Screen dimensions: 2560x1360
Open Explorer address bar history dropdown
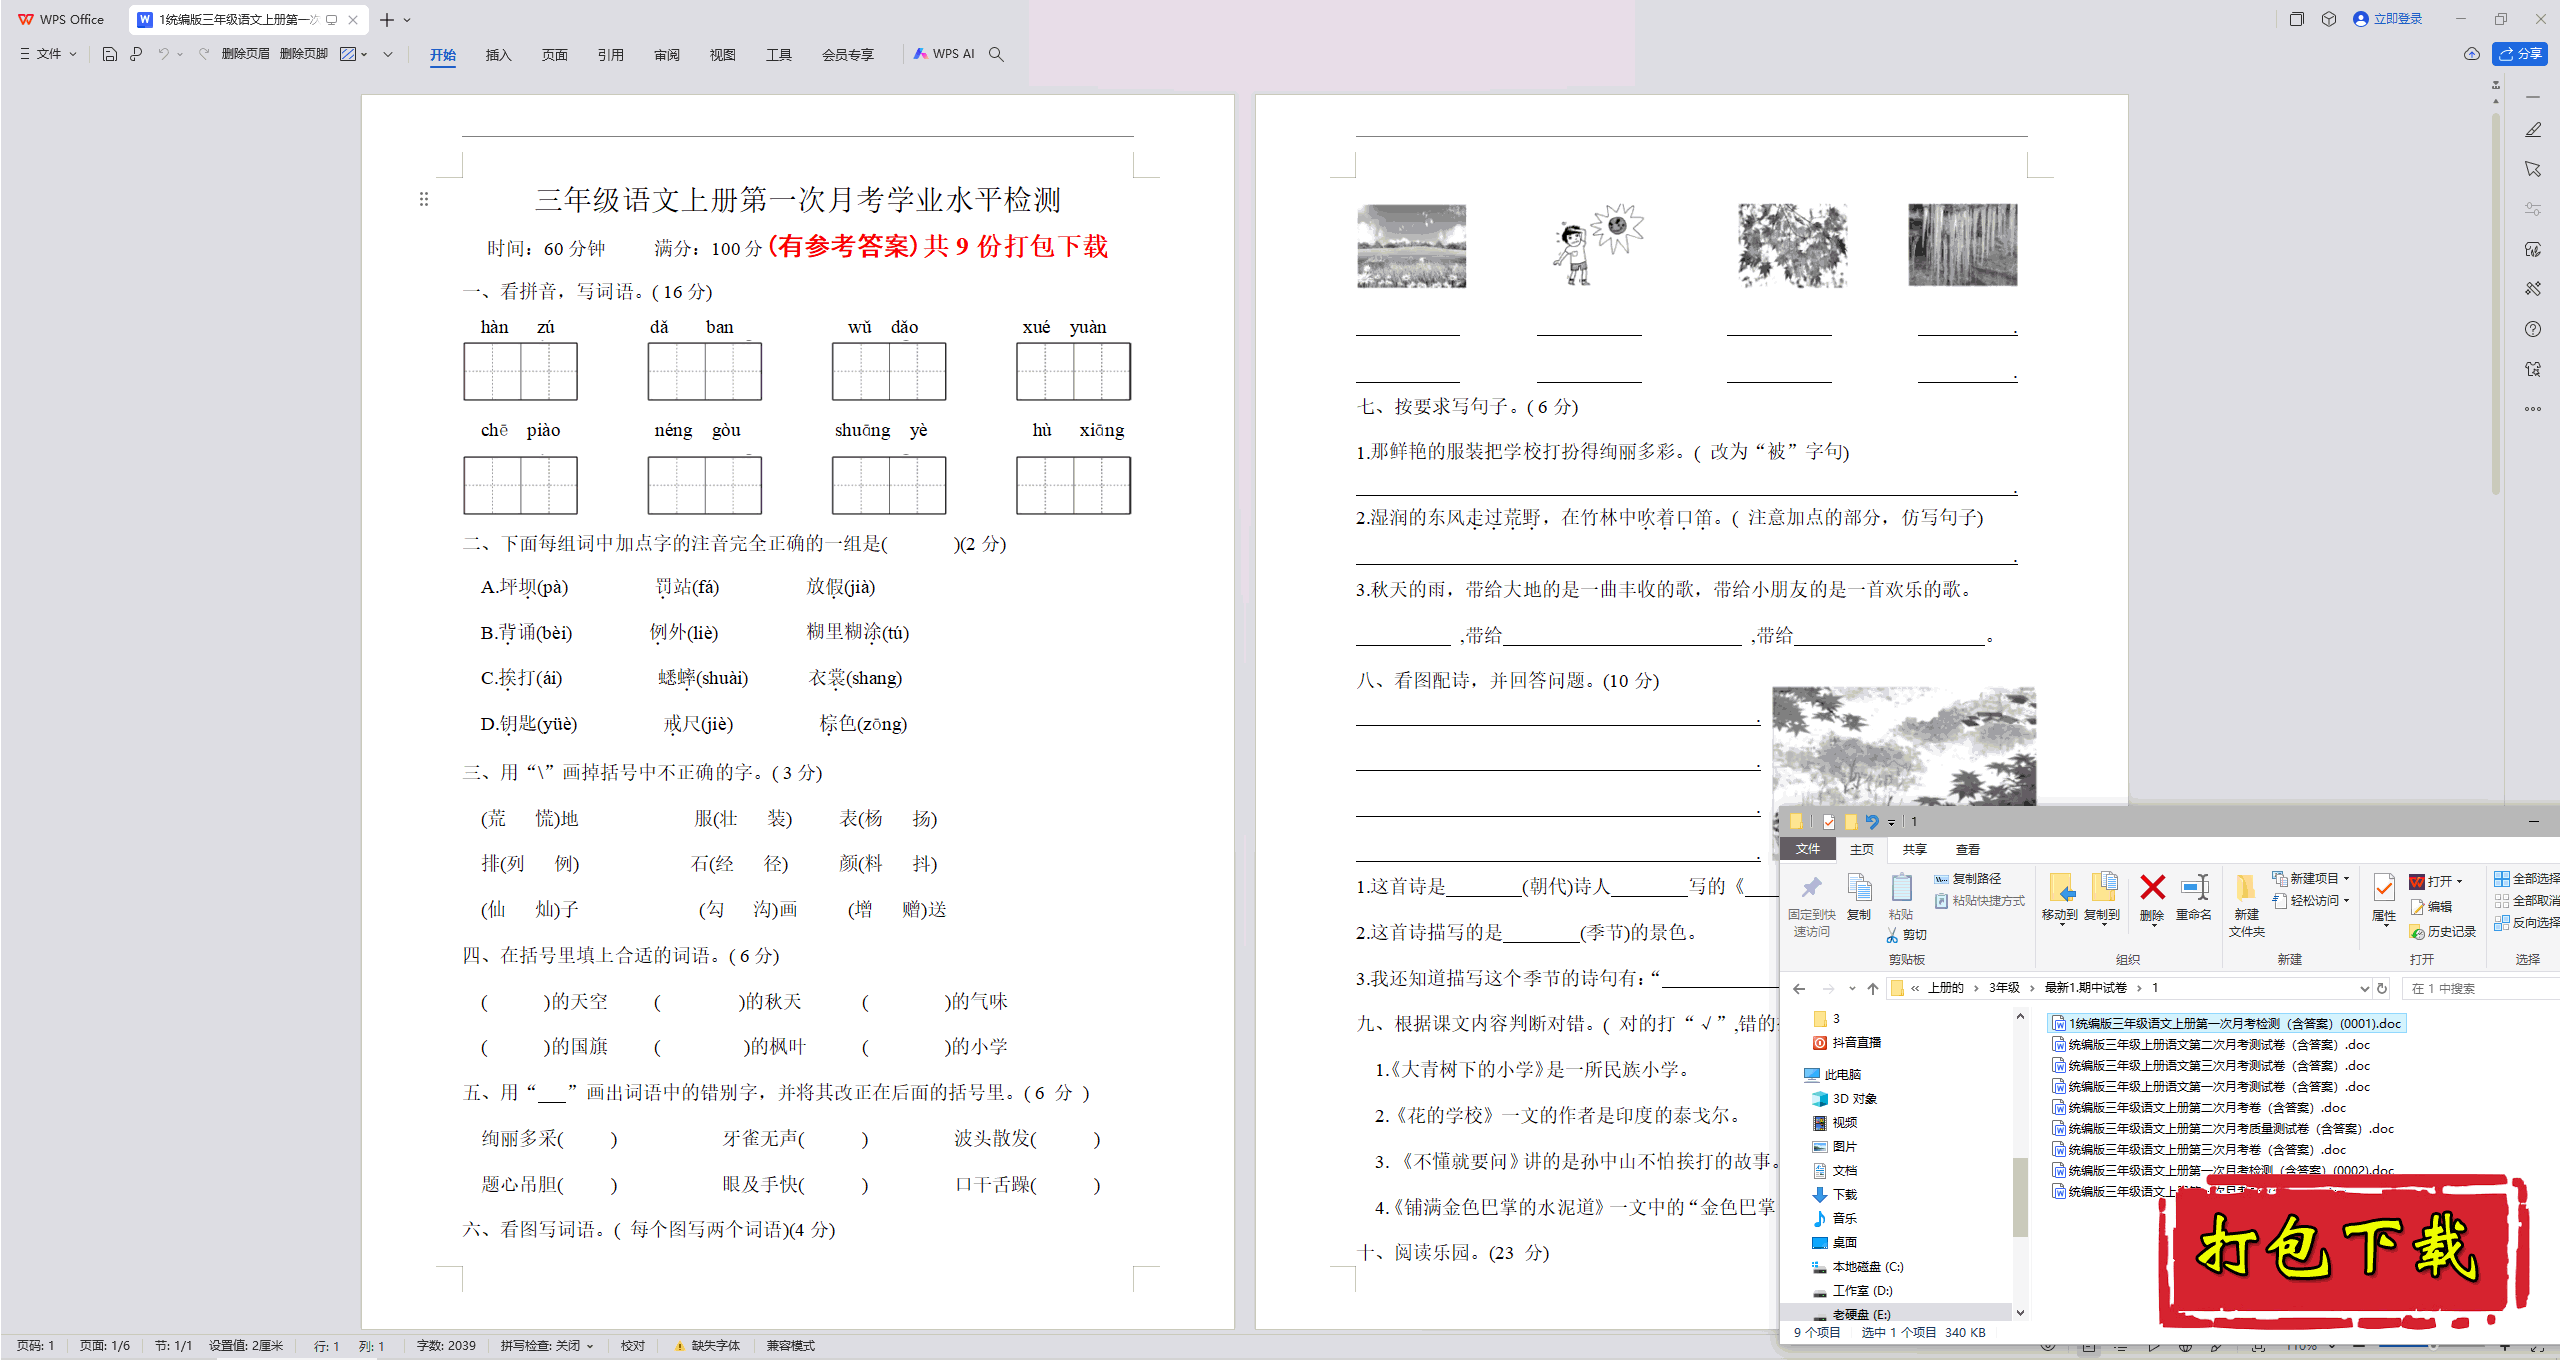click(x=2364, y=988)
